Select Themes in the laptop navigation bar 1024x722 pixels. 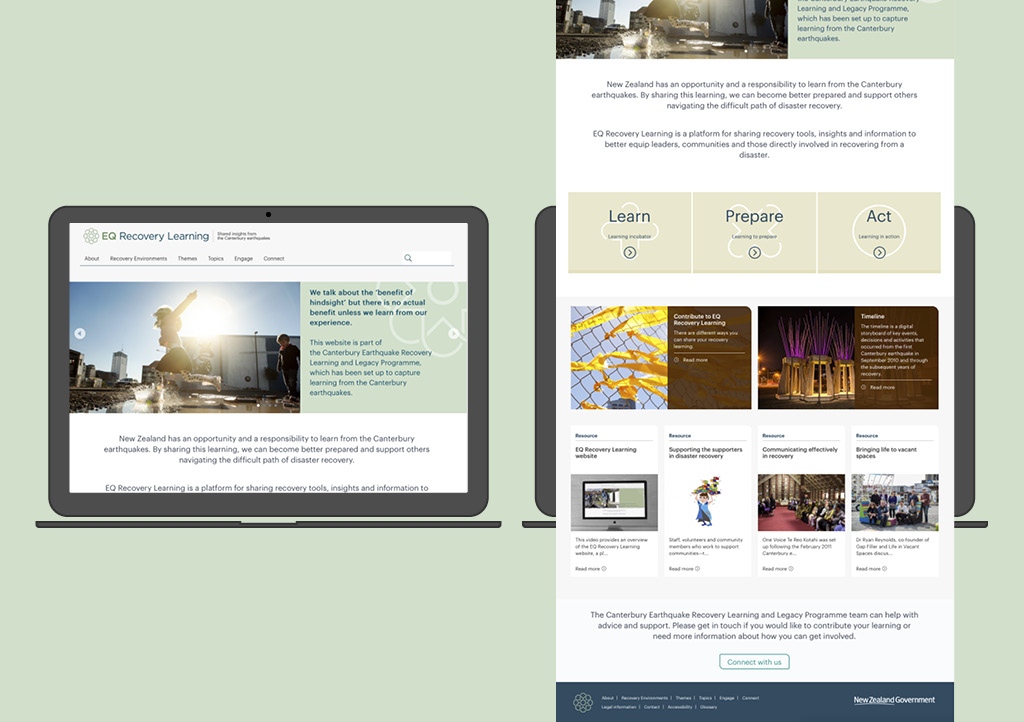(187, 259)
